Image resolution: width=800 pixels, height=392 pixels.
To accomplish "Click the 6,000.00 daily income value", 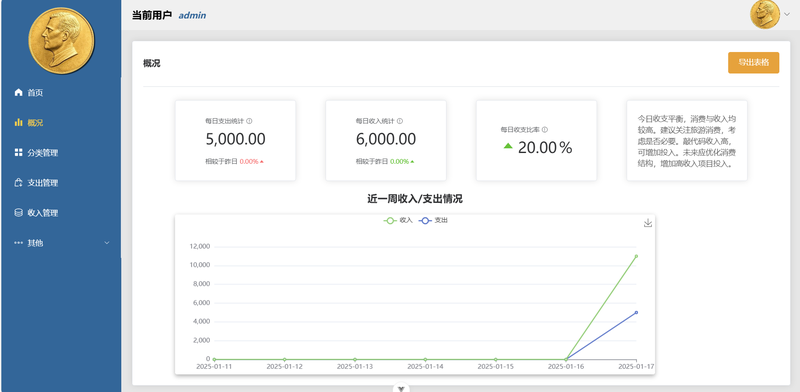I will coord(386,139).
